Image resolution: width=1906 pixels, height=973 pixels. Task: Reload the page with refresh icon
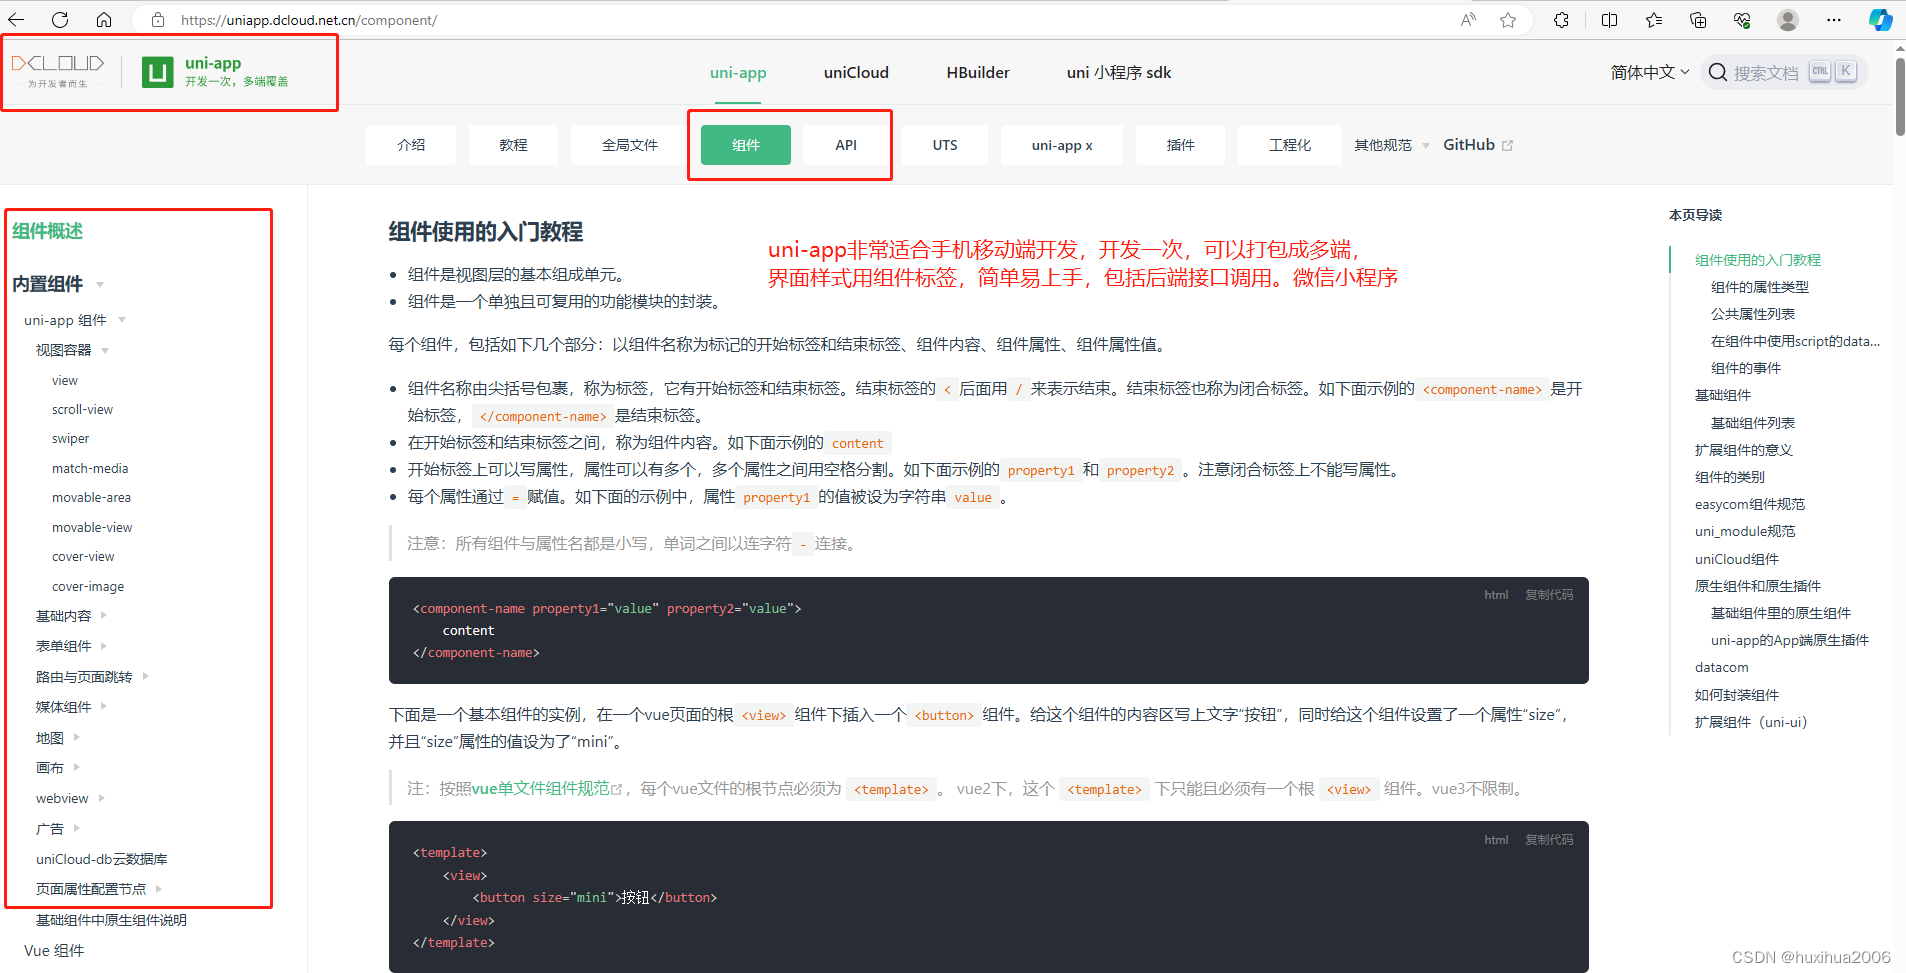point(60,20)
